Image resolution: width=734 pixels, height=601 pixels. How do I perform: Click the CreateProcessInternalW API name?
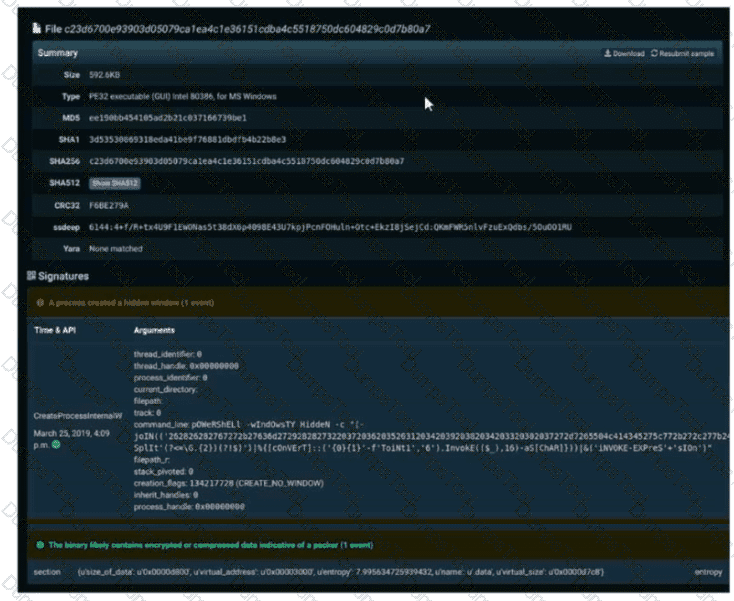pos(77,414)
